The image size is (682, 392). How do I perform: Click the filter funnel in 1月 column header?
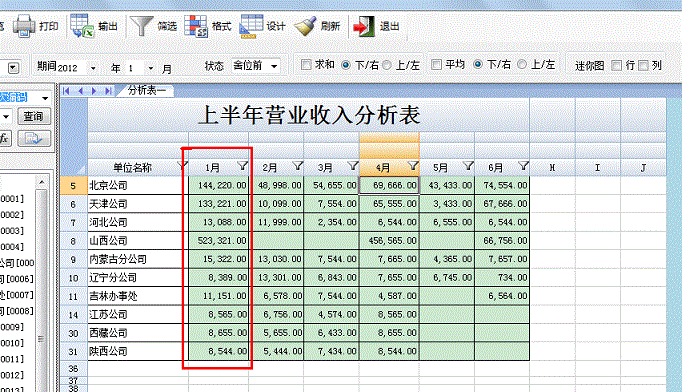click(x=242, y=166)
